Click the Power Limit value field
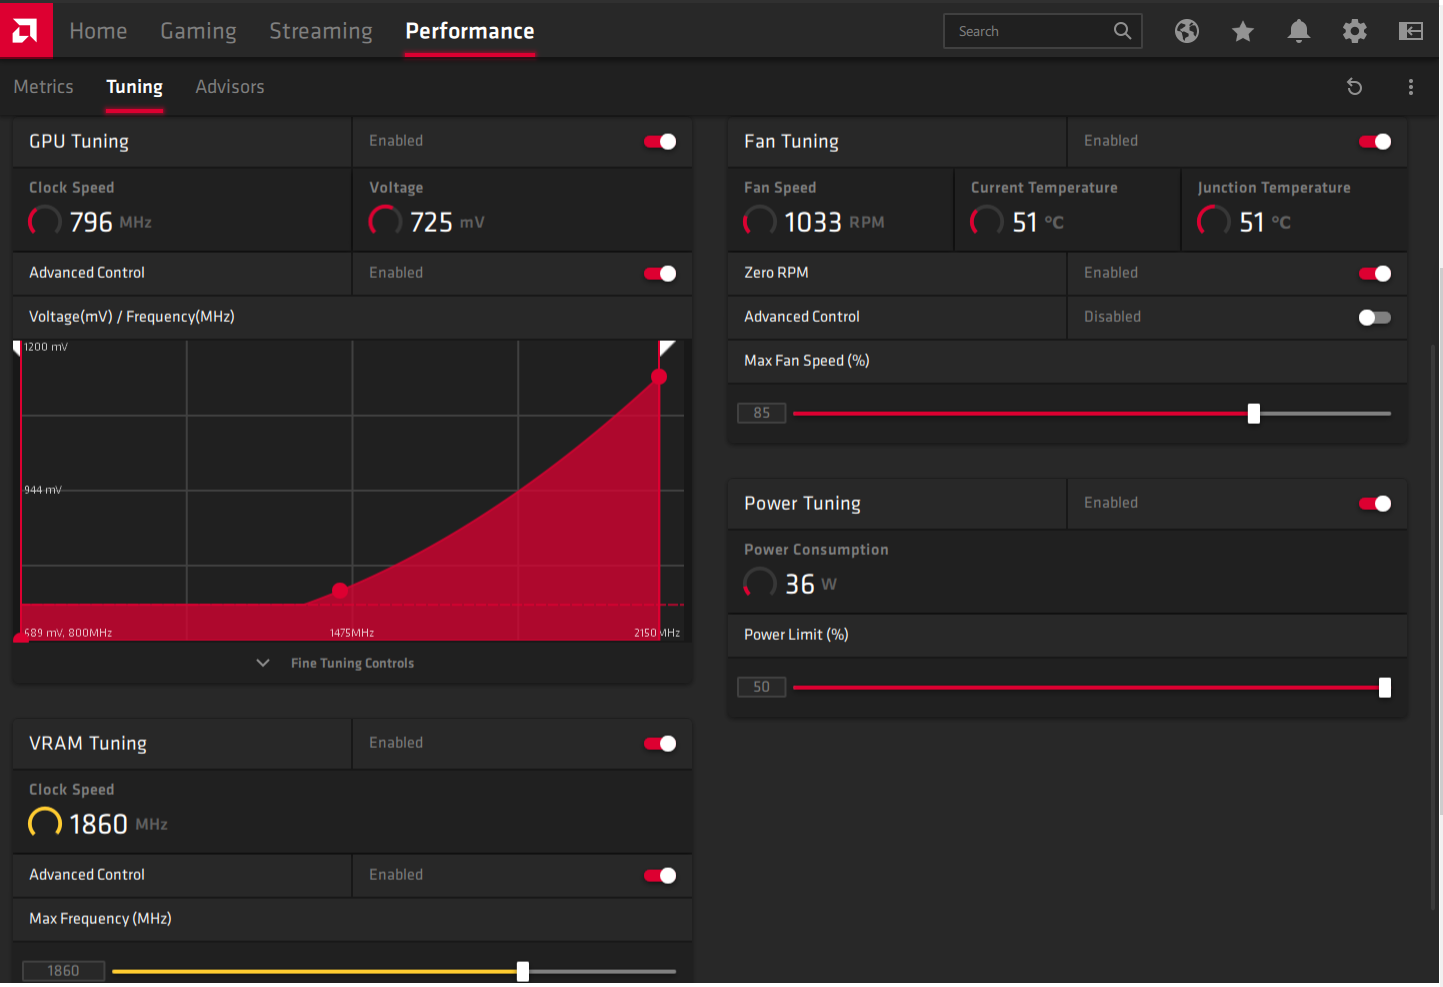This screenshot has height=987, width=1443. pos(762,687)
